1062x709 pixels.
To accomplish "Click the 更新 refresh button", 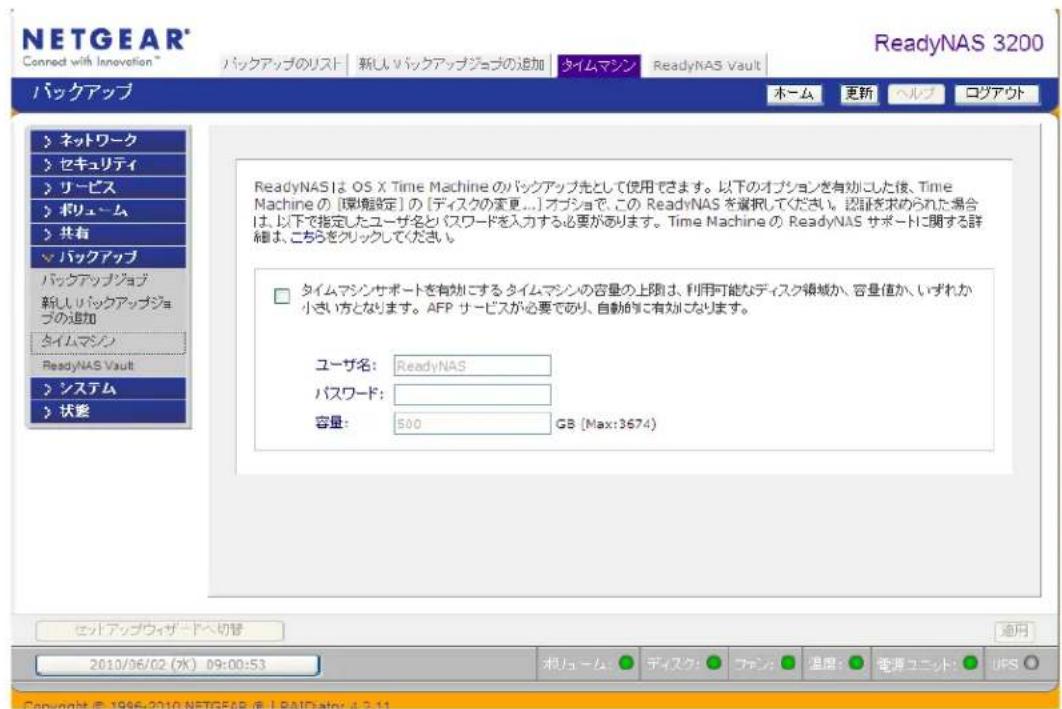I will tap(859, 94).
